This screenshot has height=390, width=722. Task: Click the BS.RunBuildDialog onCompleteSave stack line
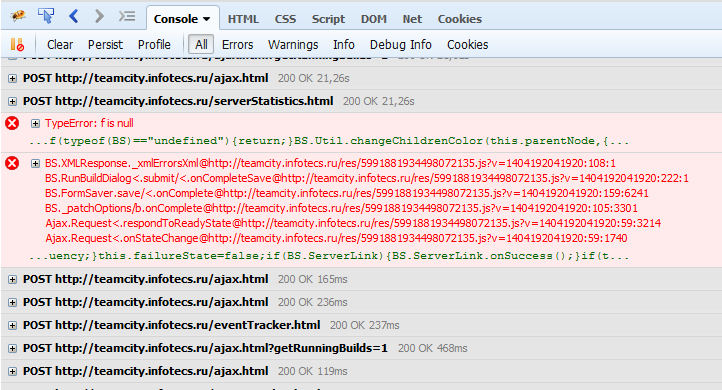tap(367, 178)
